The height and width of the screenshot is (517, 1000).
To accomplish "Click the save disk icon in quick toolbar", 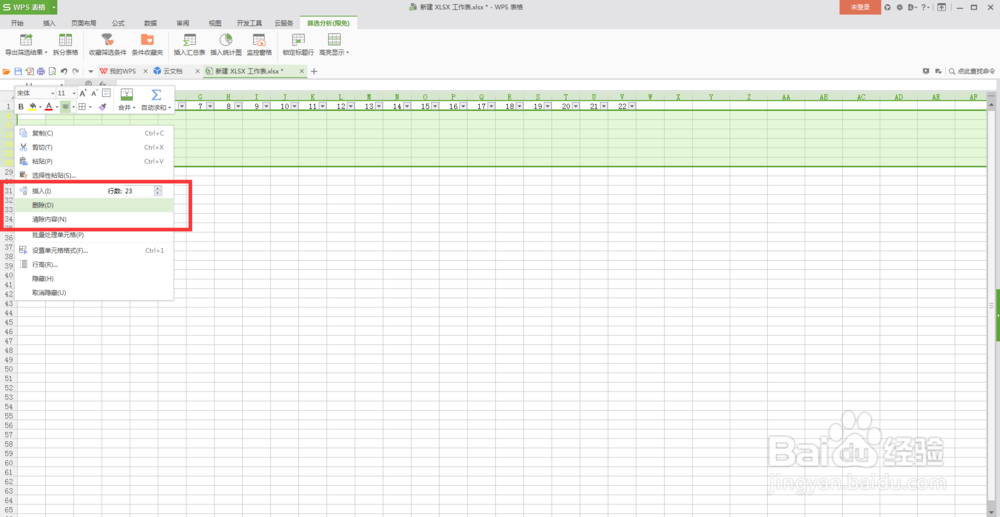I will (x=18, y=71).
